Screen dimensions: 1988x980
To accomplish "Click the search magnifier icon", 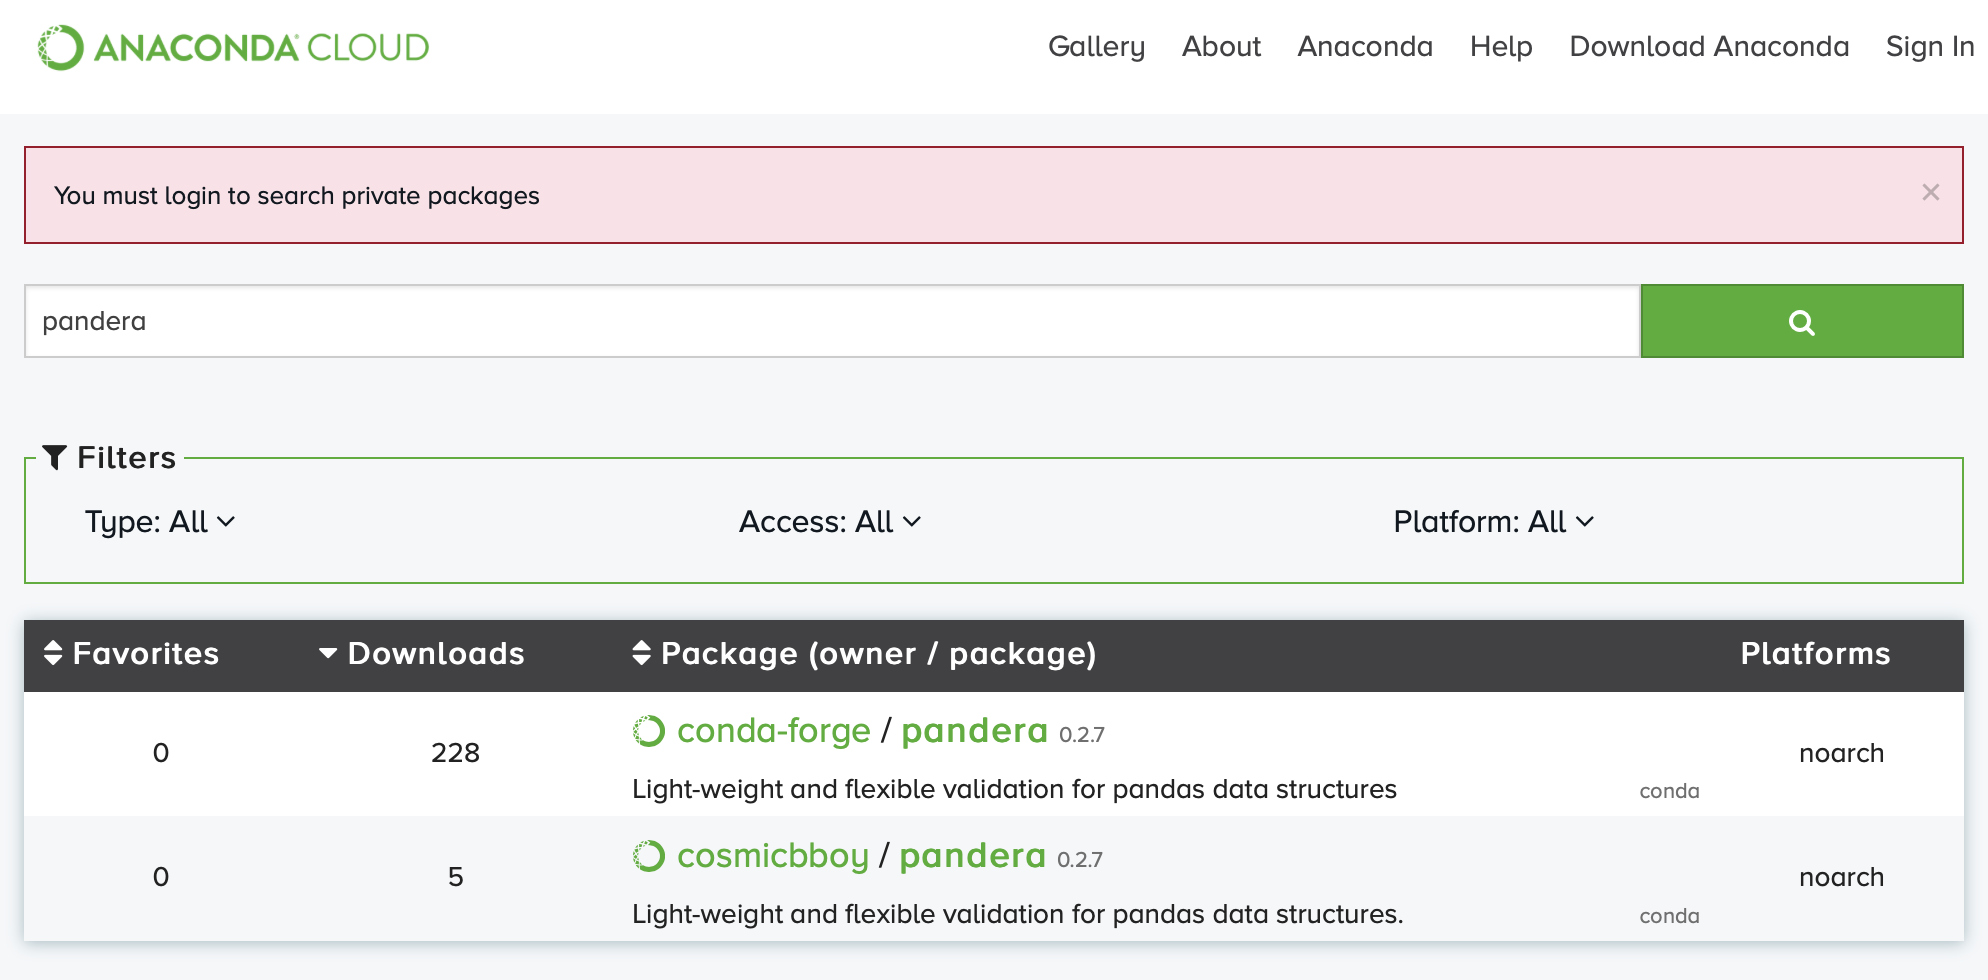I will 1801,320.
